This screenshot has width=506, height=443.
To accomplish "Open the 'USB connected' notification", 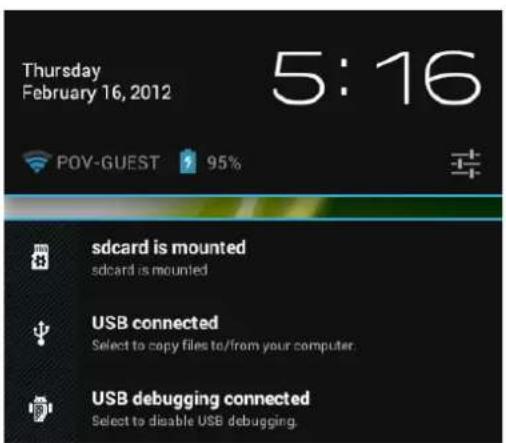I will tap(253, 333).
